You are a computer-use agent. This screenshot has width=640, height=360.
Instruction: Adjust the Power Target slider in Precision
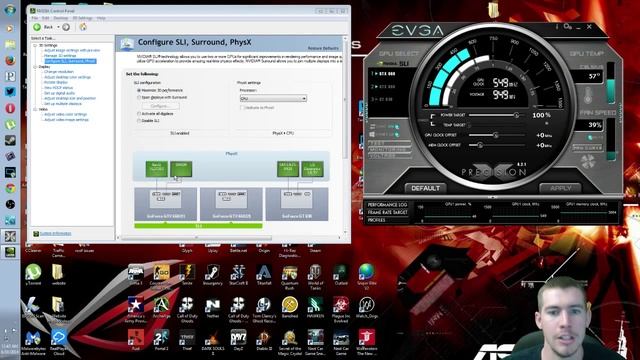coord(496,116)
